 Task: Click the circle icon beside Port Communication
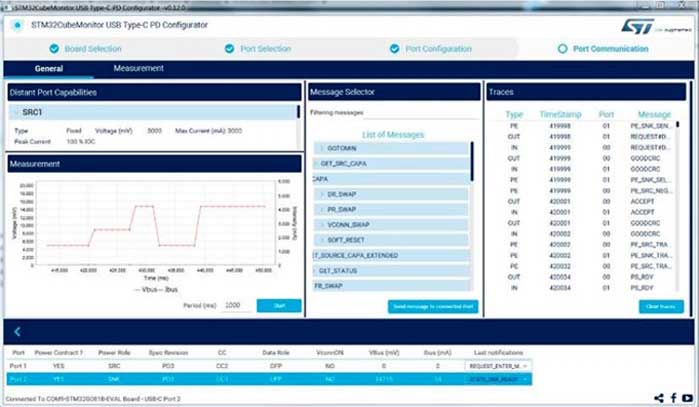pyautogui.click(x=562, y=48)
